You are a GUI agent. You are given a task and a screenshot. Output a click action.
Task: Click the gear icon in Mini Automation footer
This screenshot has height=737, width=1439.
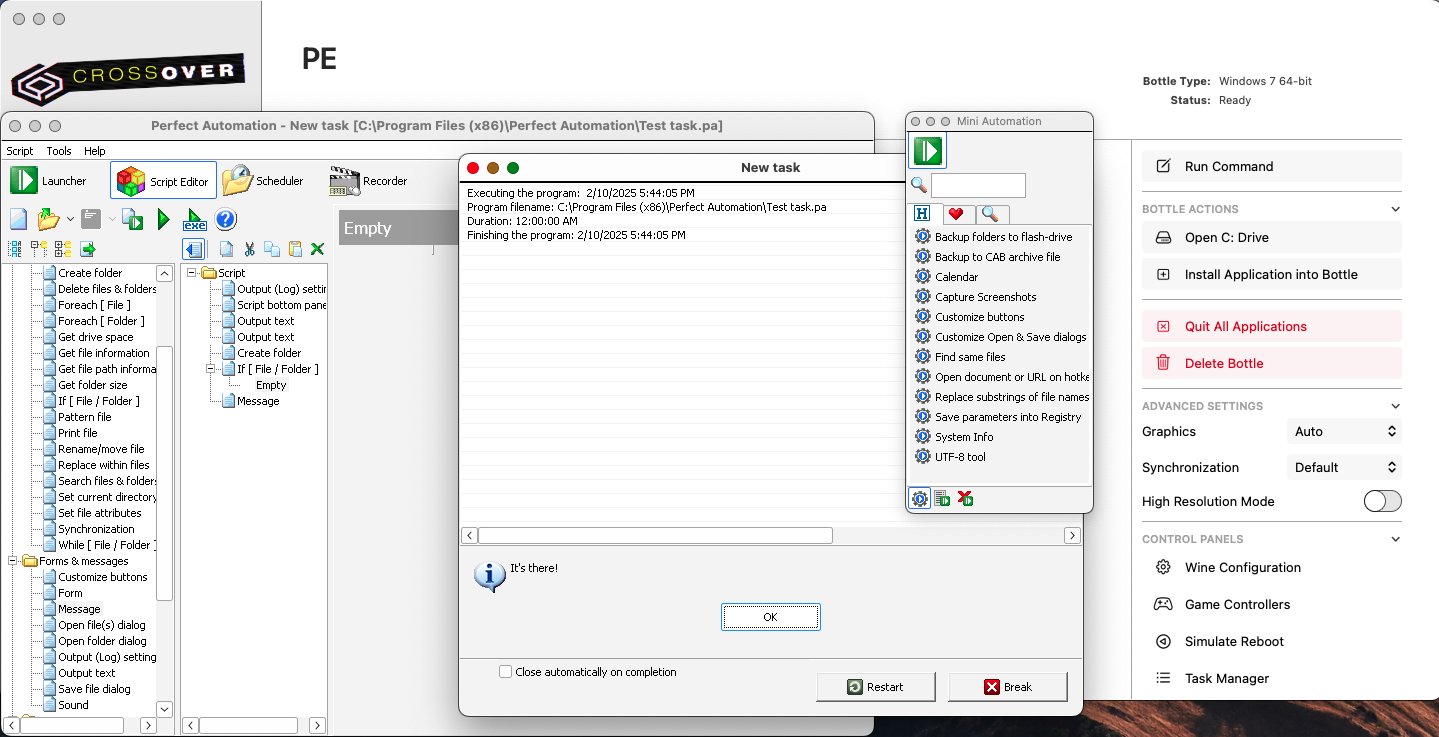[x=919, y=498]
